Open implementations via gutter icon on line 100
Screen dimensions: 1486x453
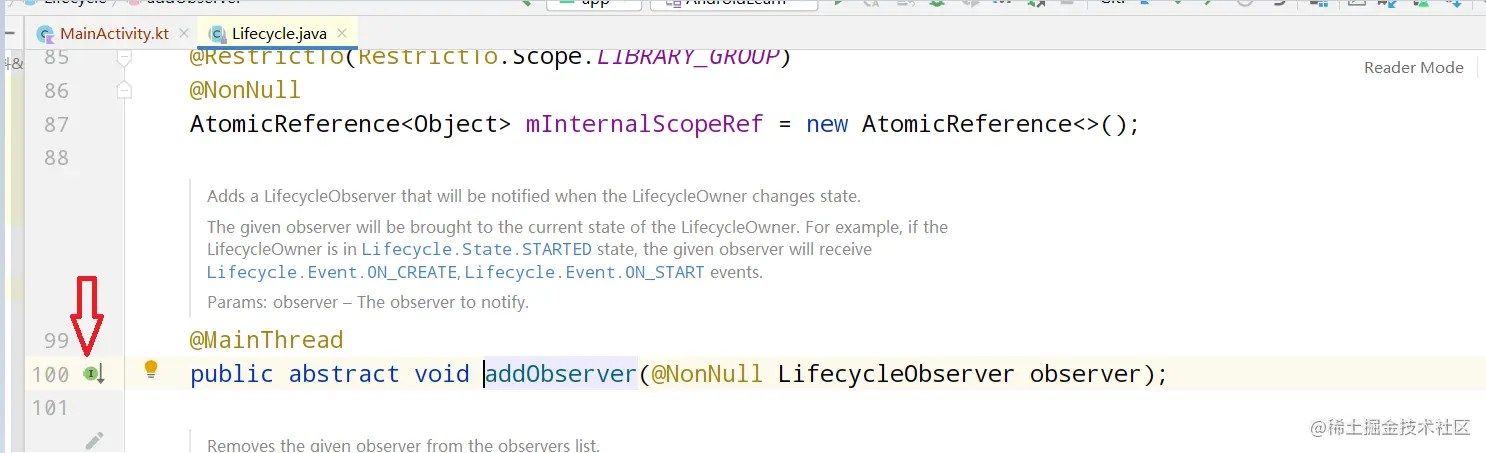[x=93, y=374]
